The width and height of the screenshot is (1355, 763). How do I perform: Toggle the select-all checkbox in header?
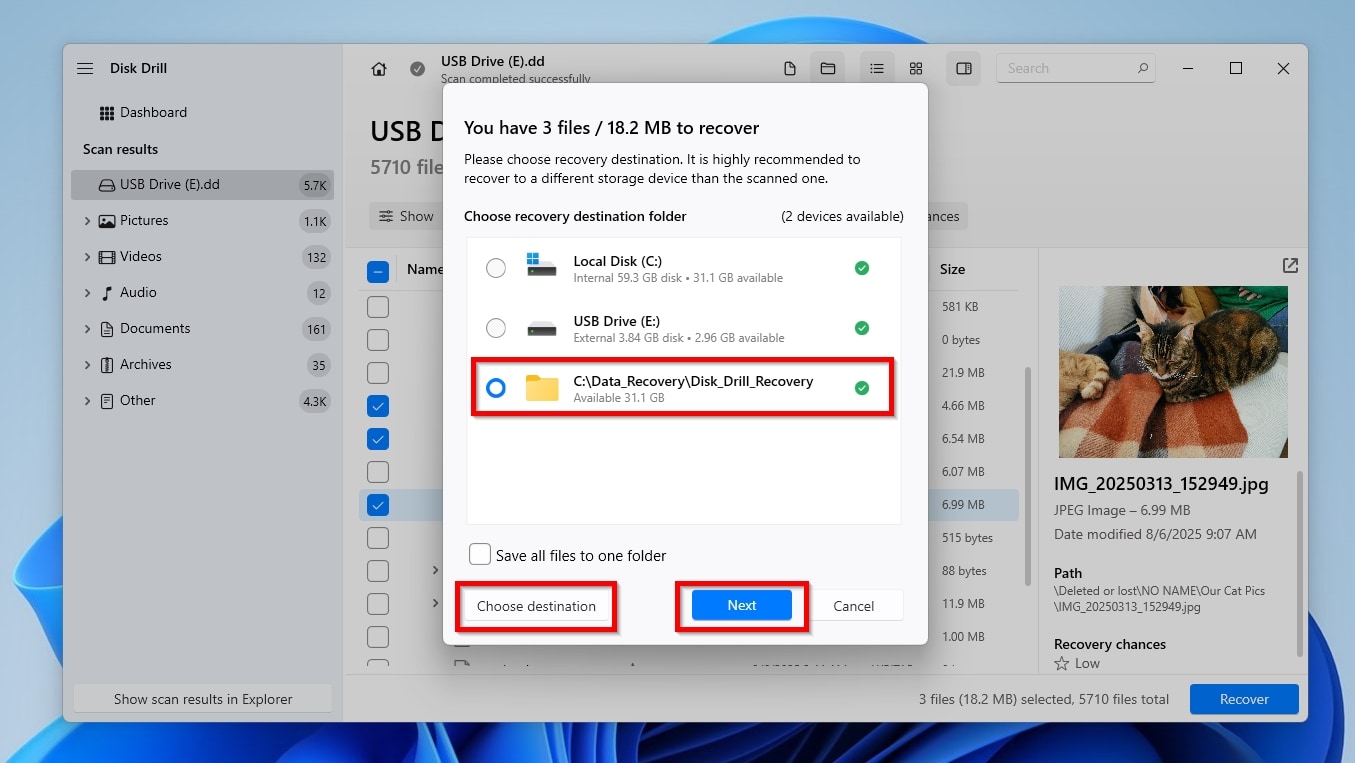[378, 270]
